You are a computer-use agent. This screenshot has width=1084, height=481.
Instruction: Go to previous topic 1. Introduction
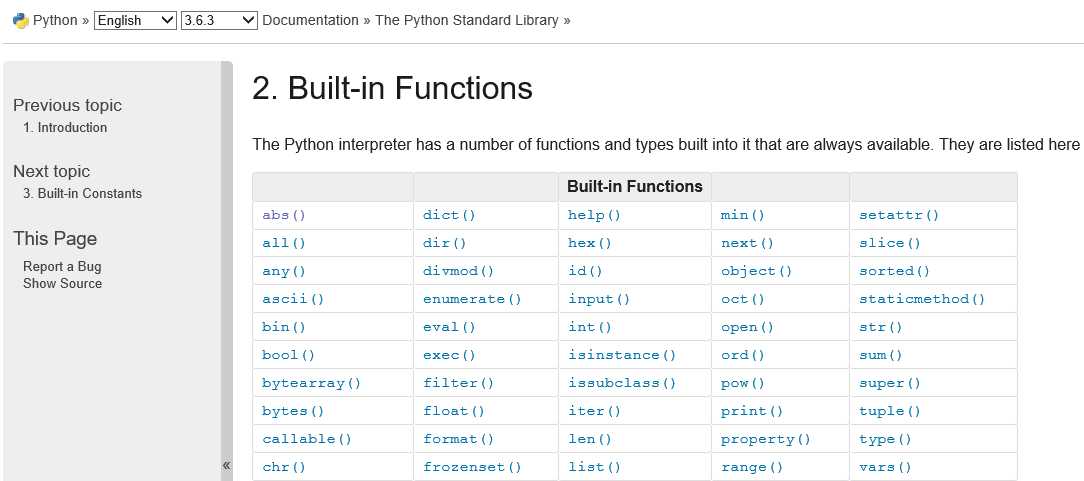pyautogui.click(x=65, y=127)
